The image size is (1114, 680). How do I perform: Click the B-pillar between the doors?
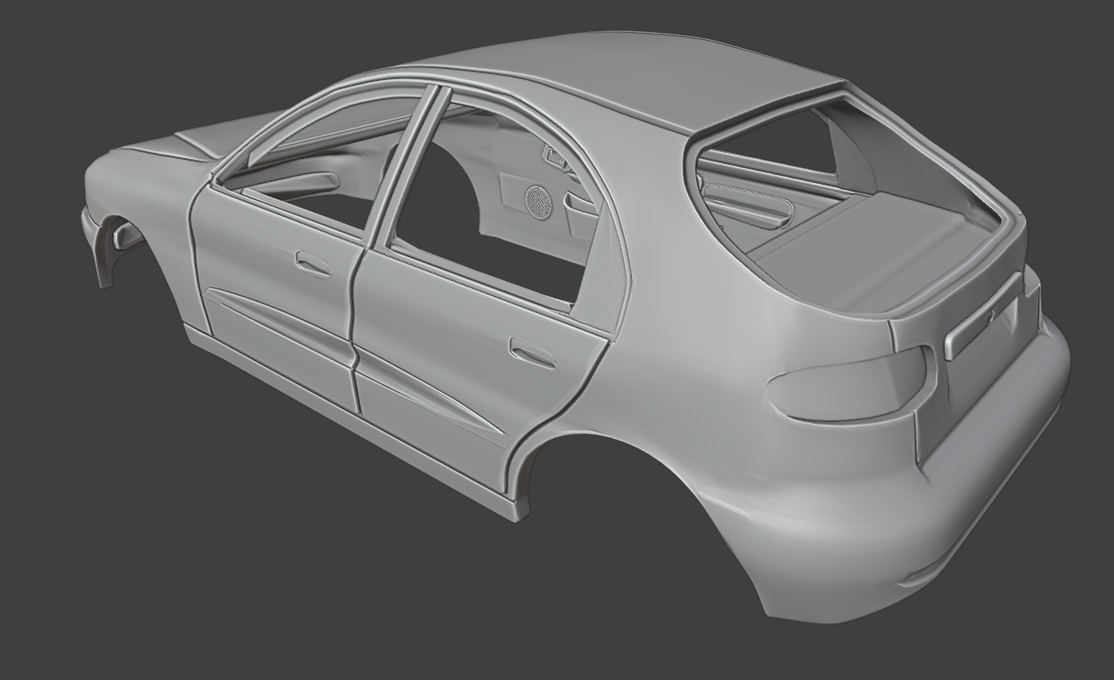point(405,170)
